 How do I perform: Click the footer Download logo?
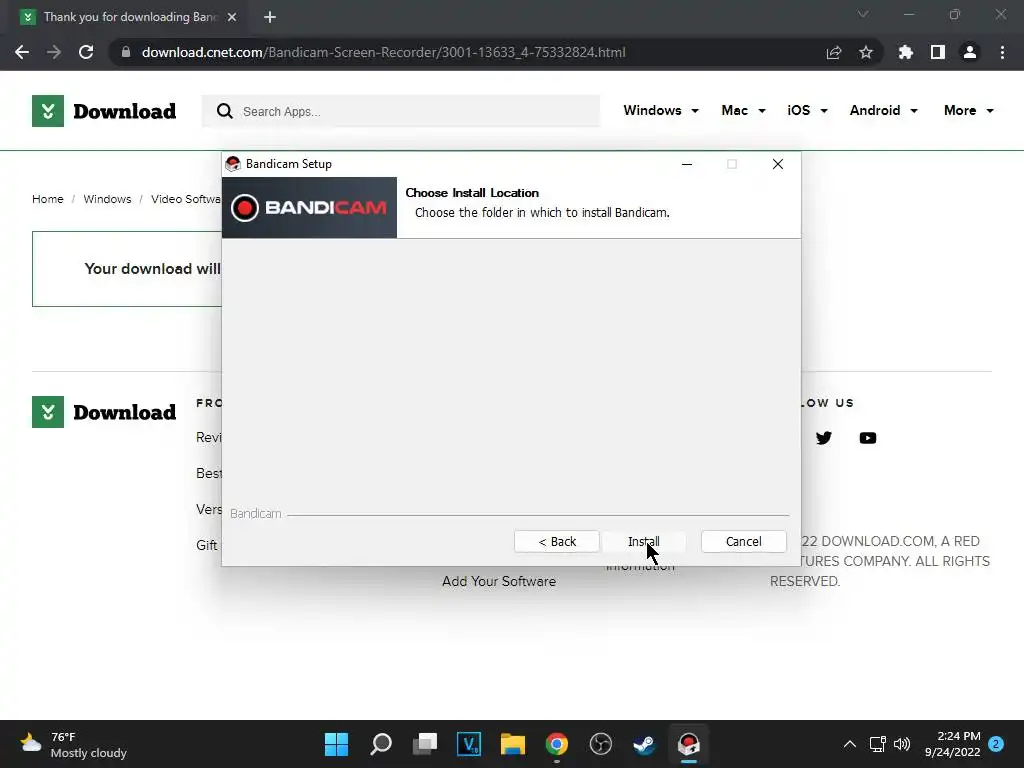tap(104, 412)
